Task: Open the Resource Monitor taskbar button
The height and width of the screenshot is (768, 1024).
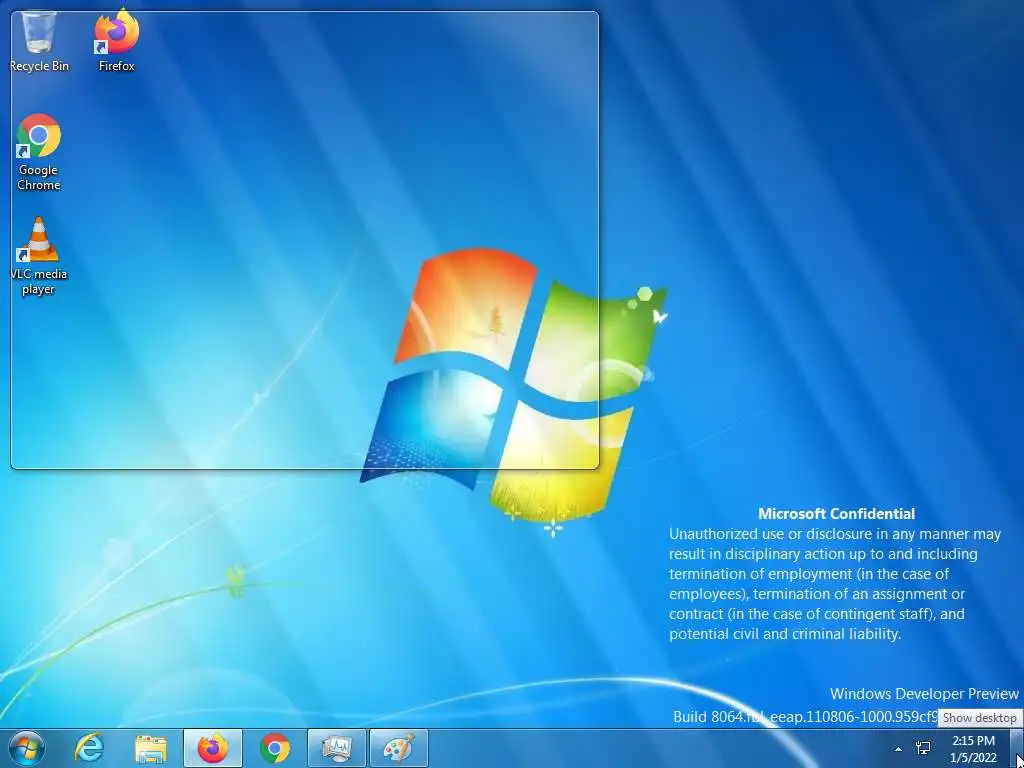Action: (x=336, y=748)
